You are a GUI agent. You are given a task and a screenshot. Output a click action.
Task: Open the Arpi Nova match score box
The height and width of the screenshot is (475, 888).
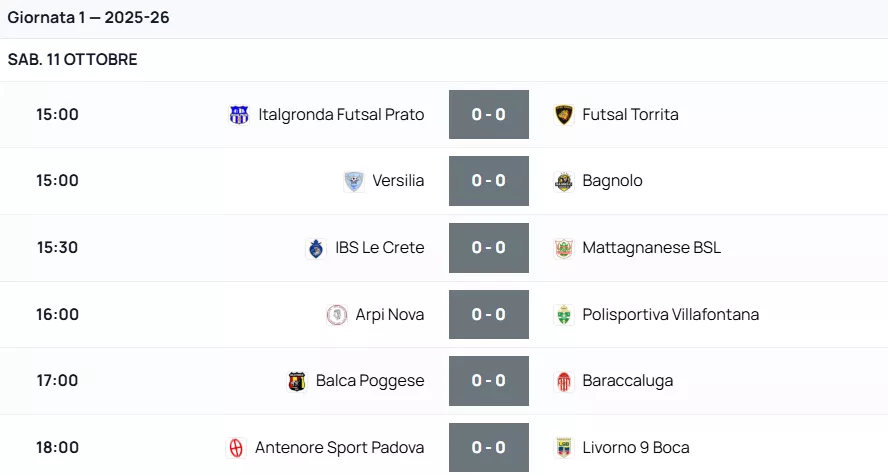click(488, 315)
